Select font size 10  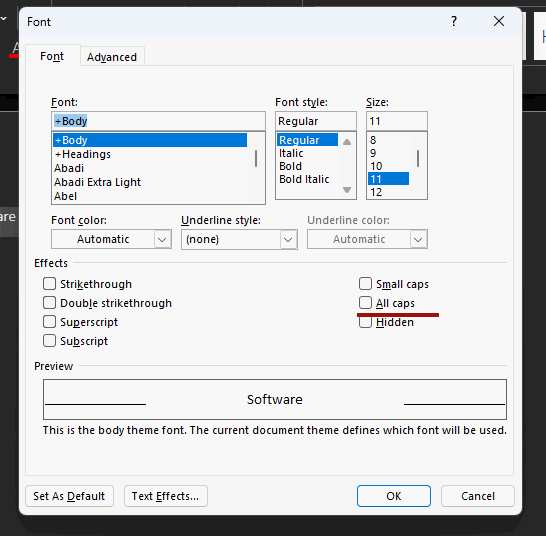[388, 166]
